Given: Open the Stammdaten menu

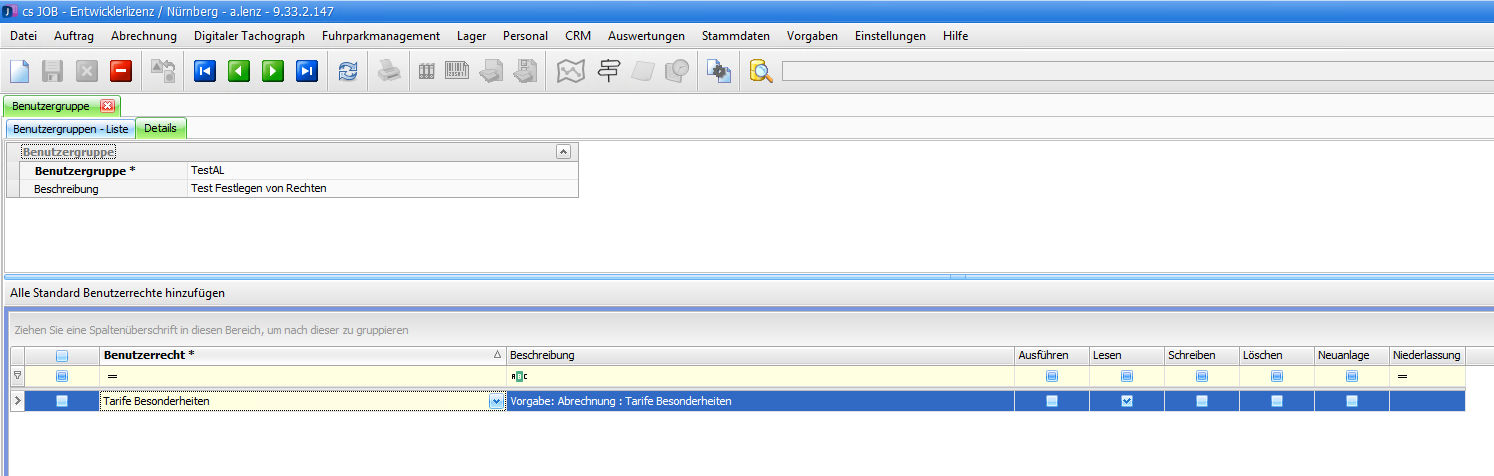Looking at the screenshot, I should 735,36.
